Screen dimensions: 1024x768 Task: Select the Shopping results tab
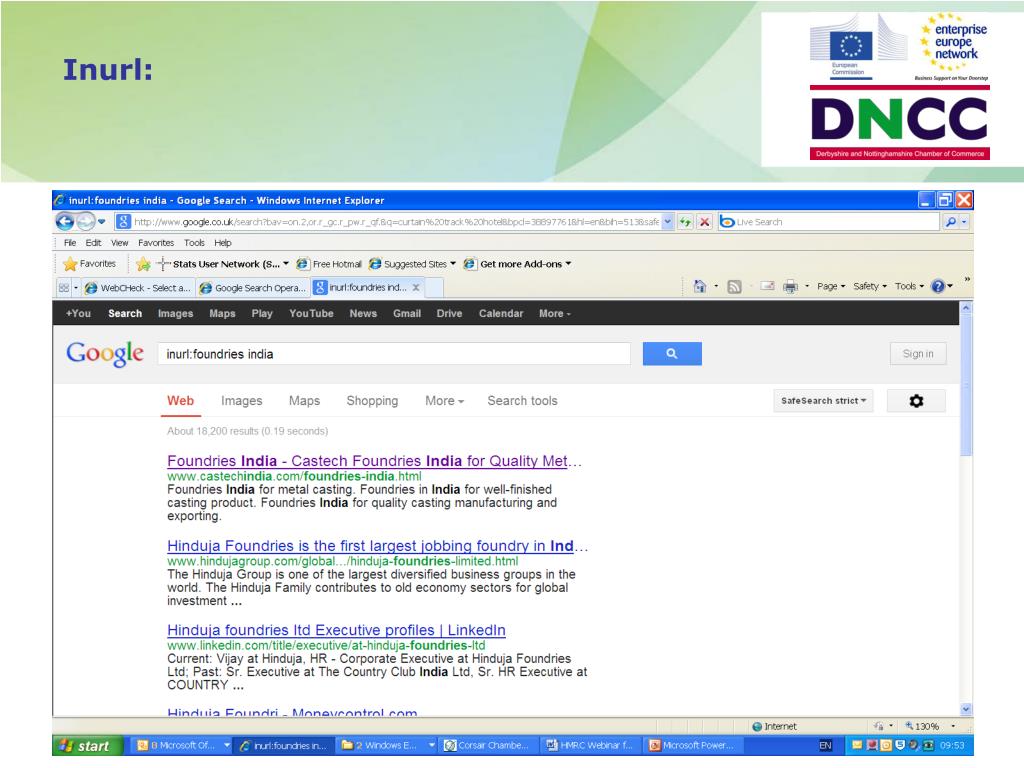coord(372,401)
